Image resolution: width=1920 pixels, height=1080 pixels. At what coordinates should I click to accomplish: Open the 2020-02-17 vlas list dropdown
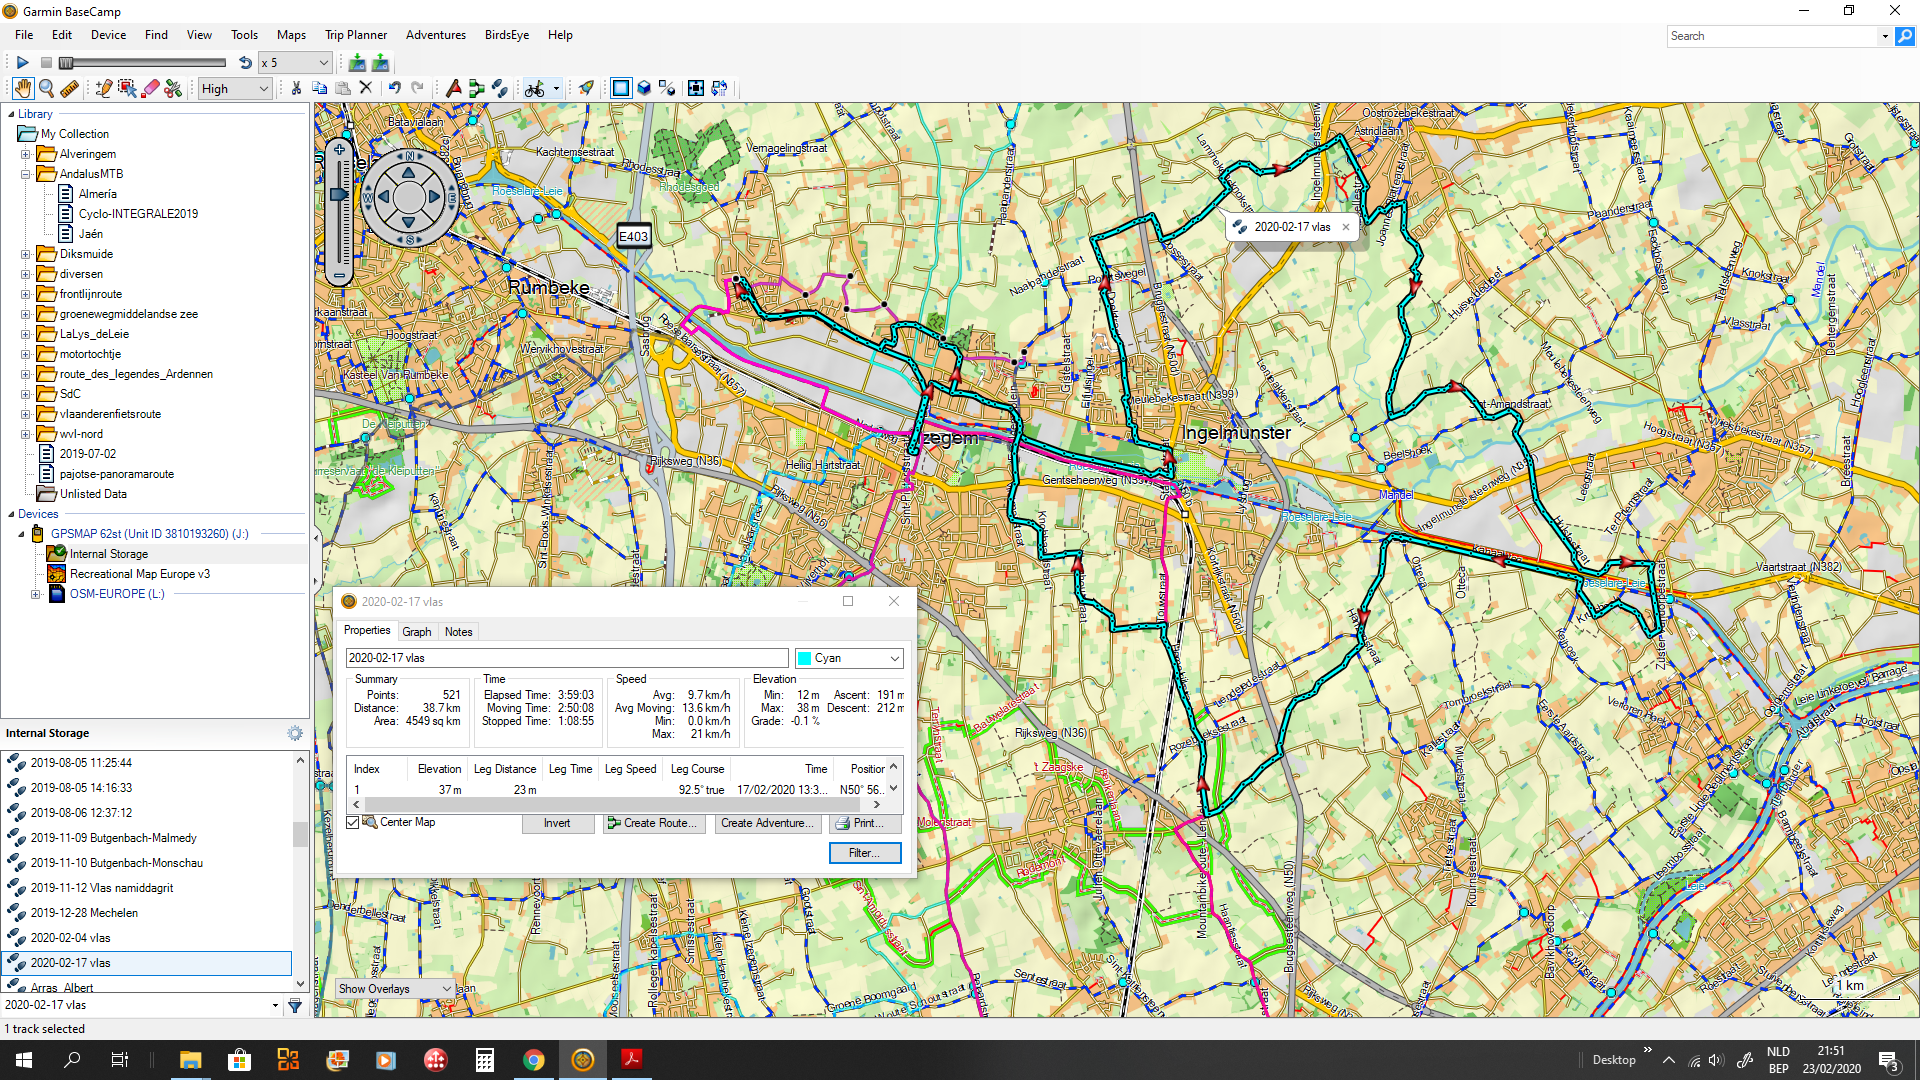(275, 1005)
